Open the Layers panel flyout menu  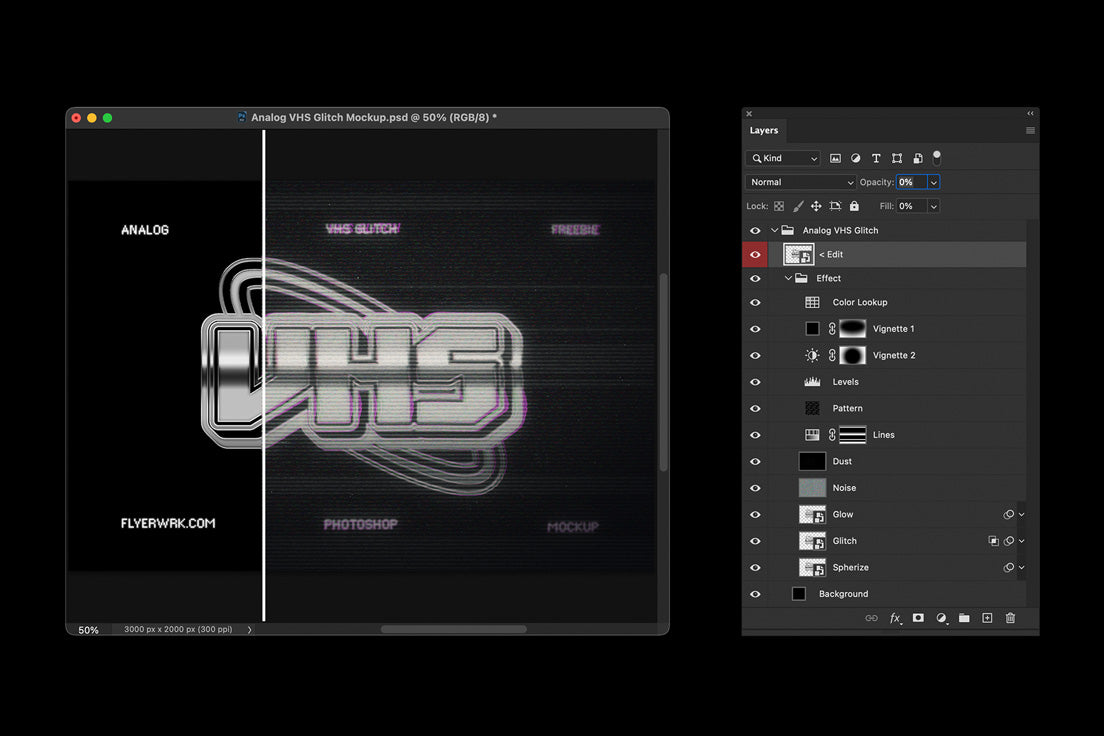[x=1030, y=130]
